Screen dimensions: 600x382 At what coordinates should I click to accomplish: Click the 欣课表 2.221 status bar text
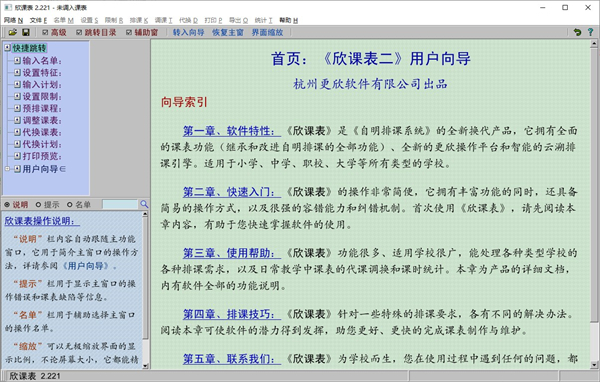34,376
